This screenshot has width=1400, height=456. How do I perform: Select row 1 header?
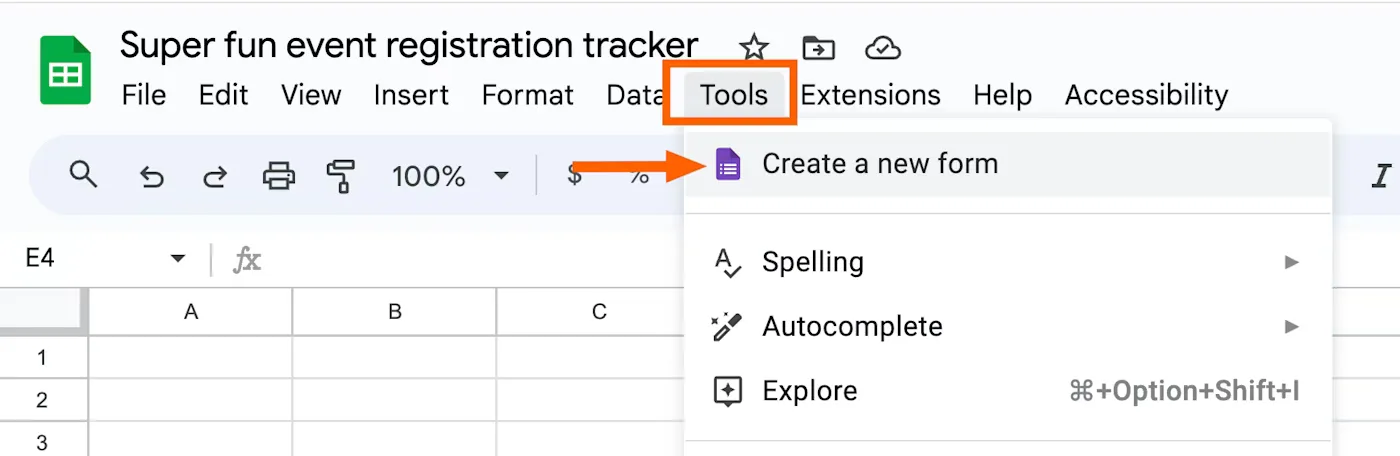click(43, 357)
